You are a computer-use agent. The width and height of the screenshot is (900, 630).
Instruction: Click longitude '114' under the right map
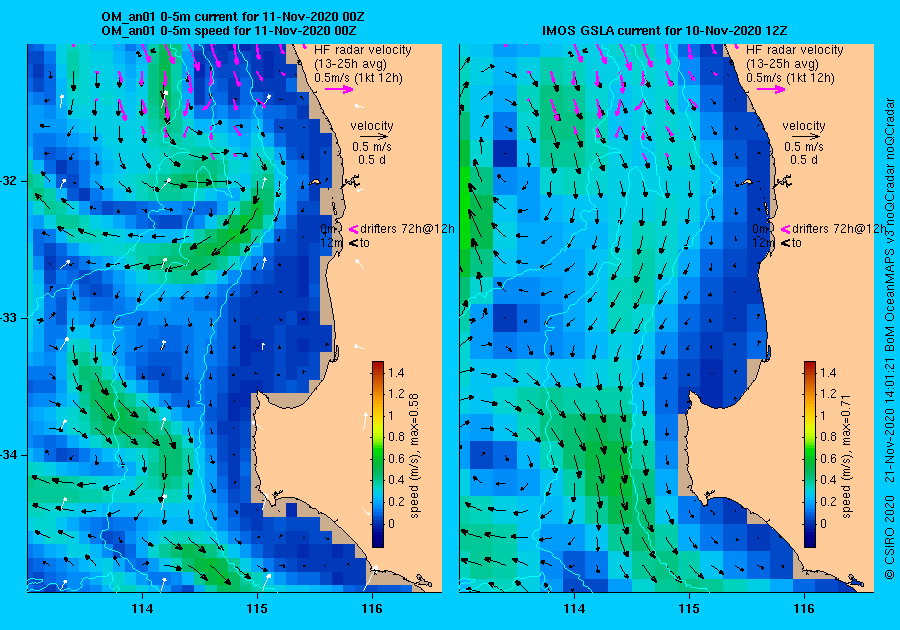(575, 609)
